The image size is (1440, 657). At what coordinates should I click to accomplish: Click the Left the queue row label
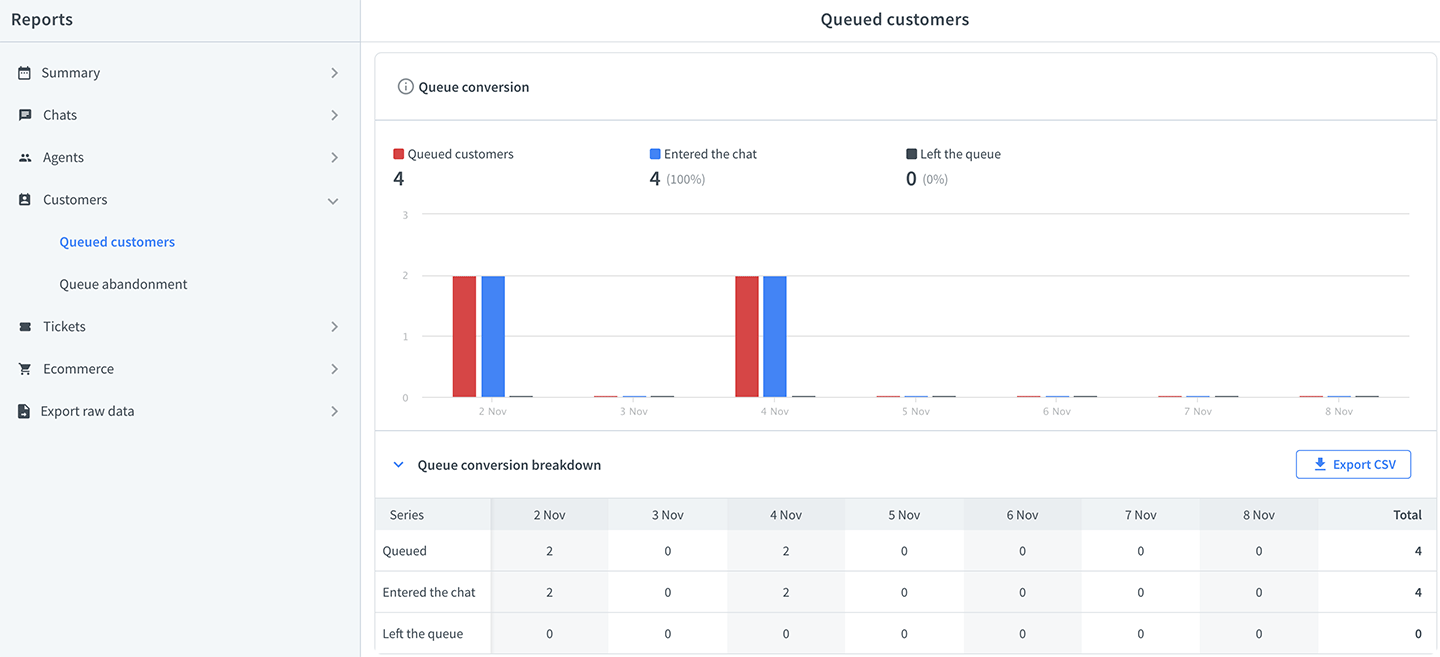point(423,633)
